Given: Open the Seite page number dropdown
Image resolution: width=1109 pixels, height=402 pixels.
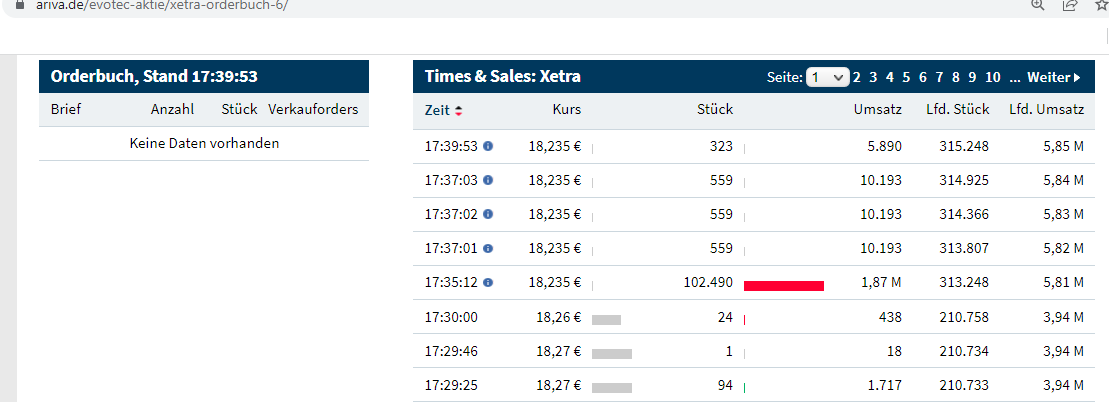Looking at the screenshot, I should point(828,77).
